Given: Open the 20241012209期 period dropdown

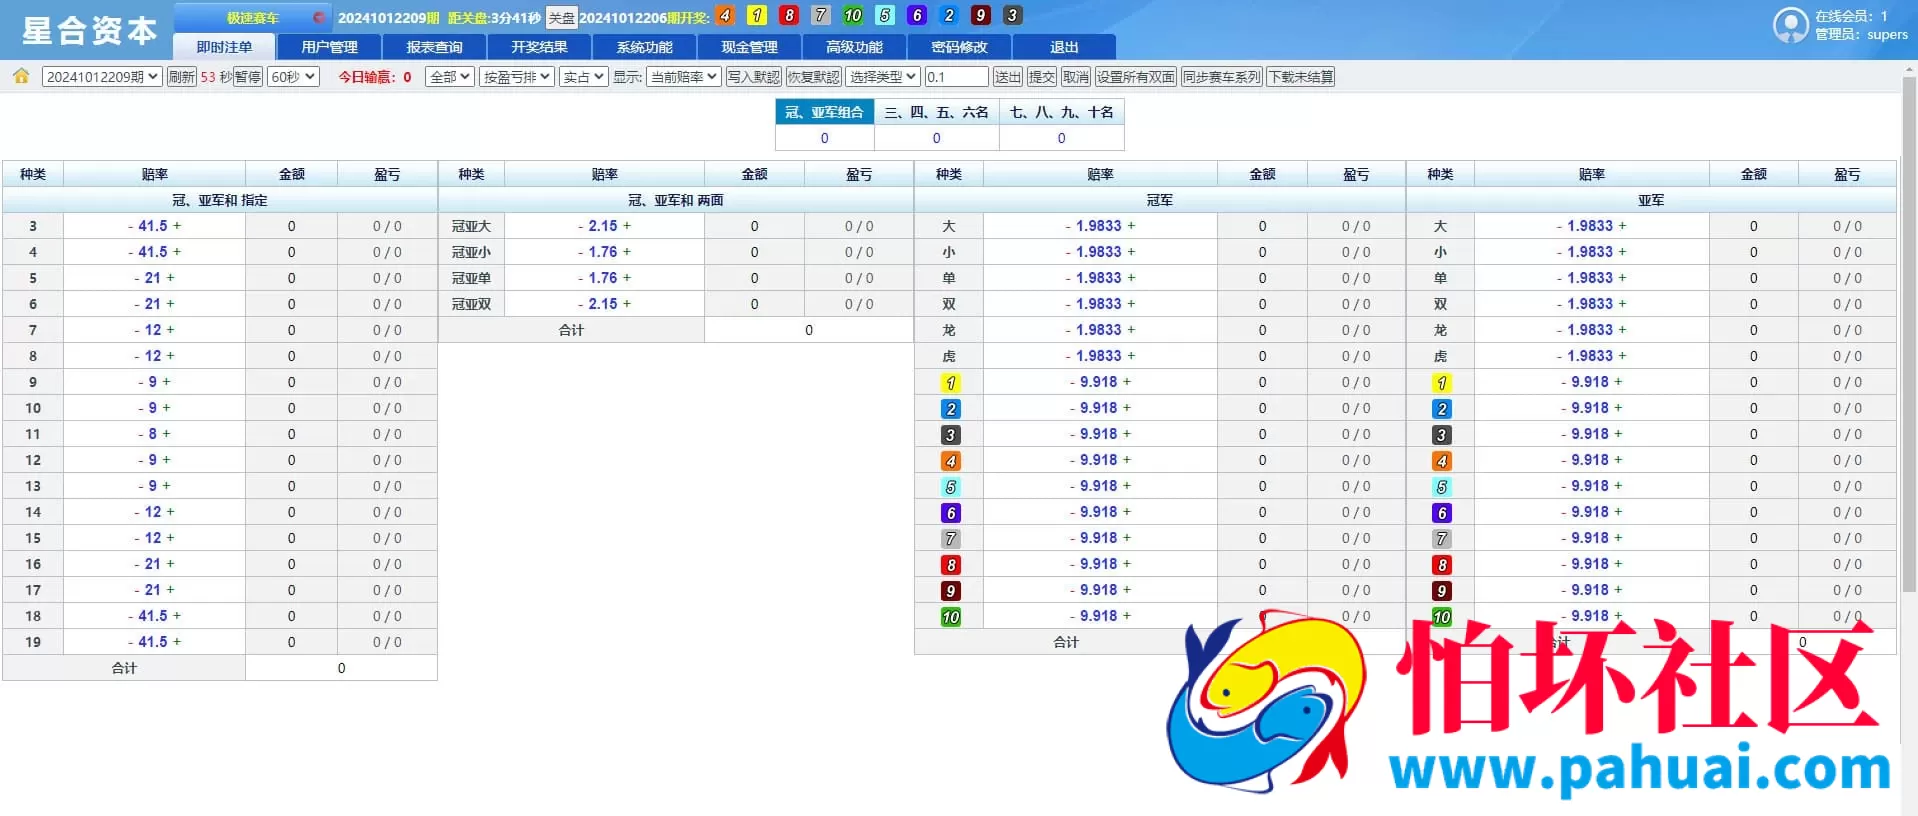Looking at the screenshot, I should (x=102, y=77).
